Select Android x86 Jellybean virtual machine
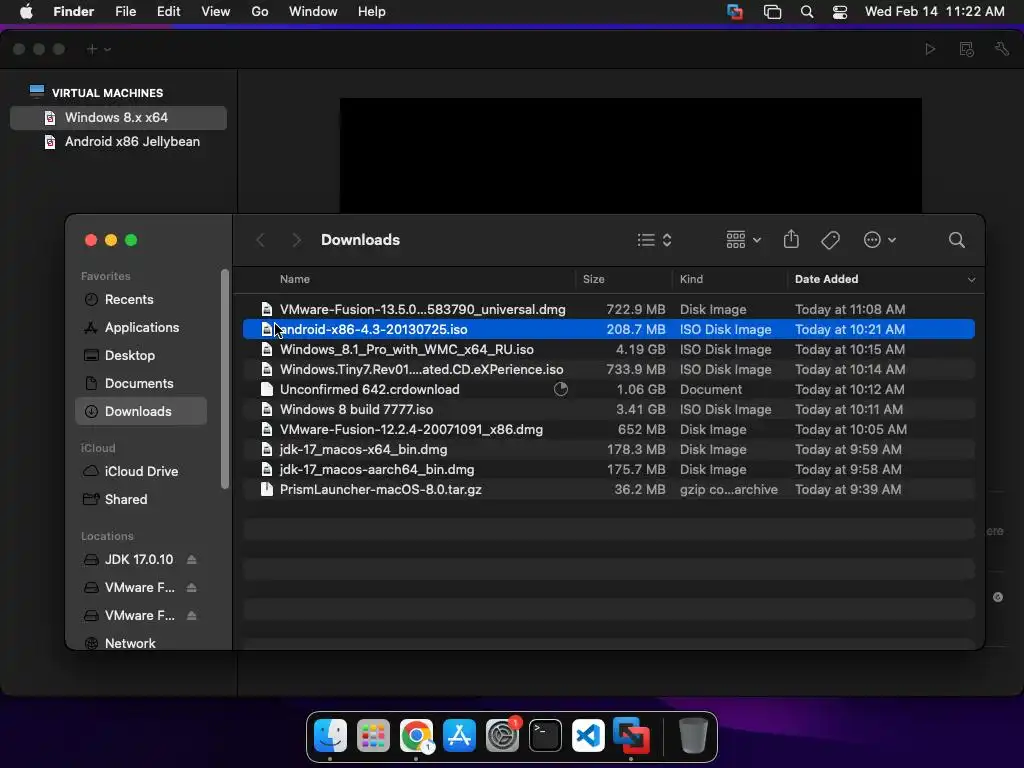 click(x=118, y=142)
